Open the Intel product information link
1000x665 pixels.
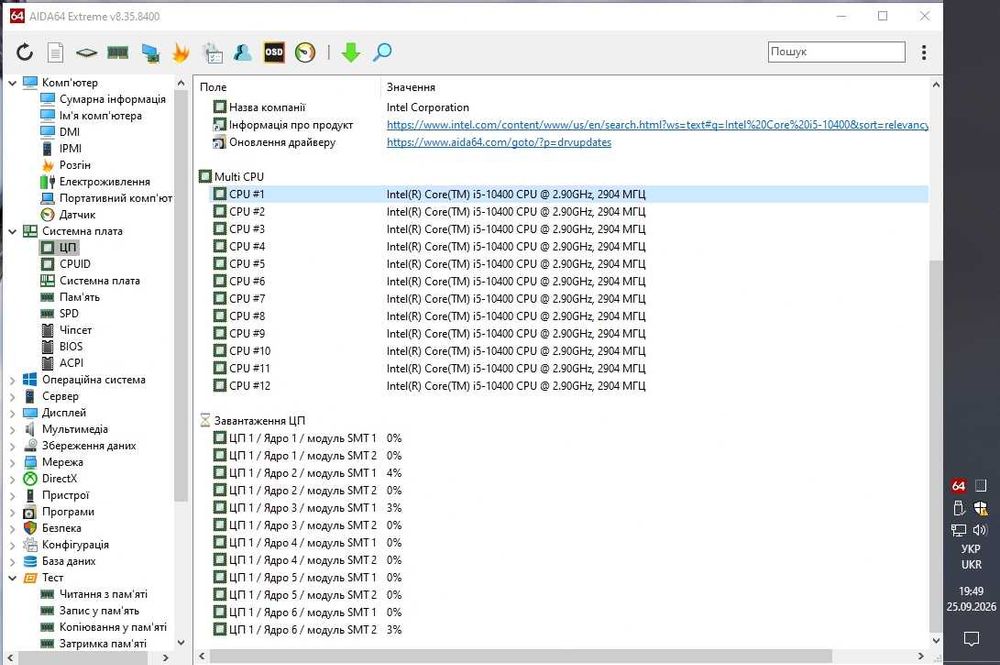pyautogui.click(x=657, y=125)
